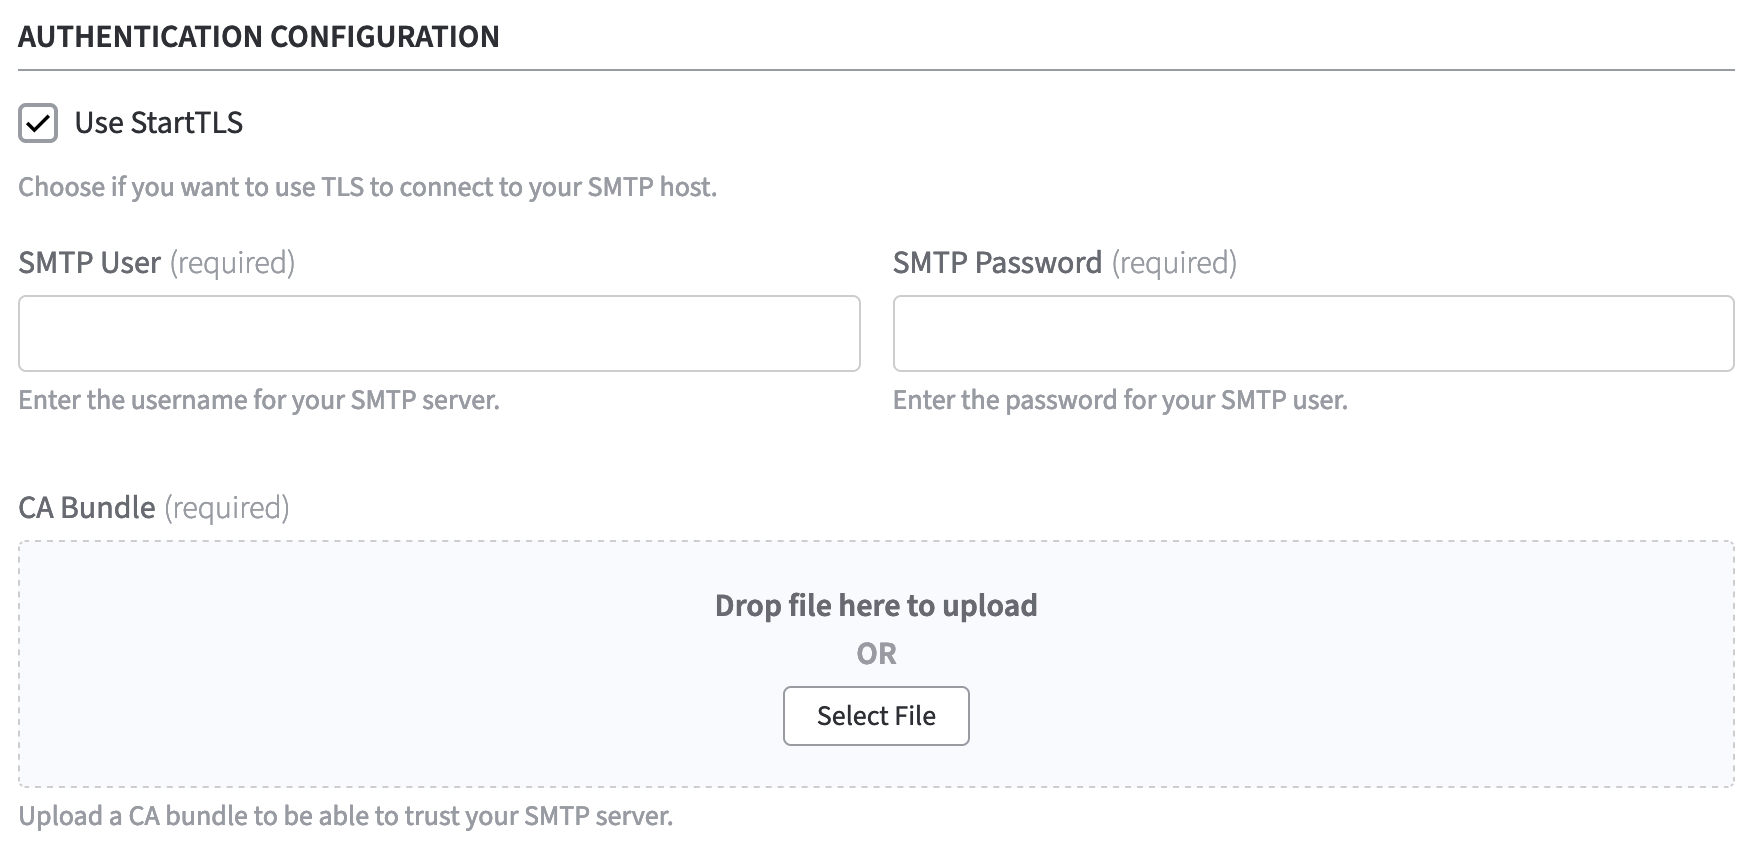Image resolution: width=1762 pixels, height=862 pixels.
Task: Click '(required)' next to SMTP Password
Action: 1174,263
